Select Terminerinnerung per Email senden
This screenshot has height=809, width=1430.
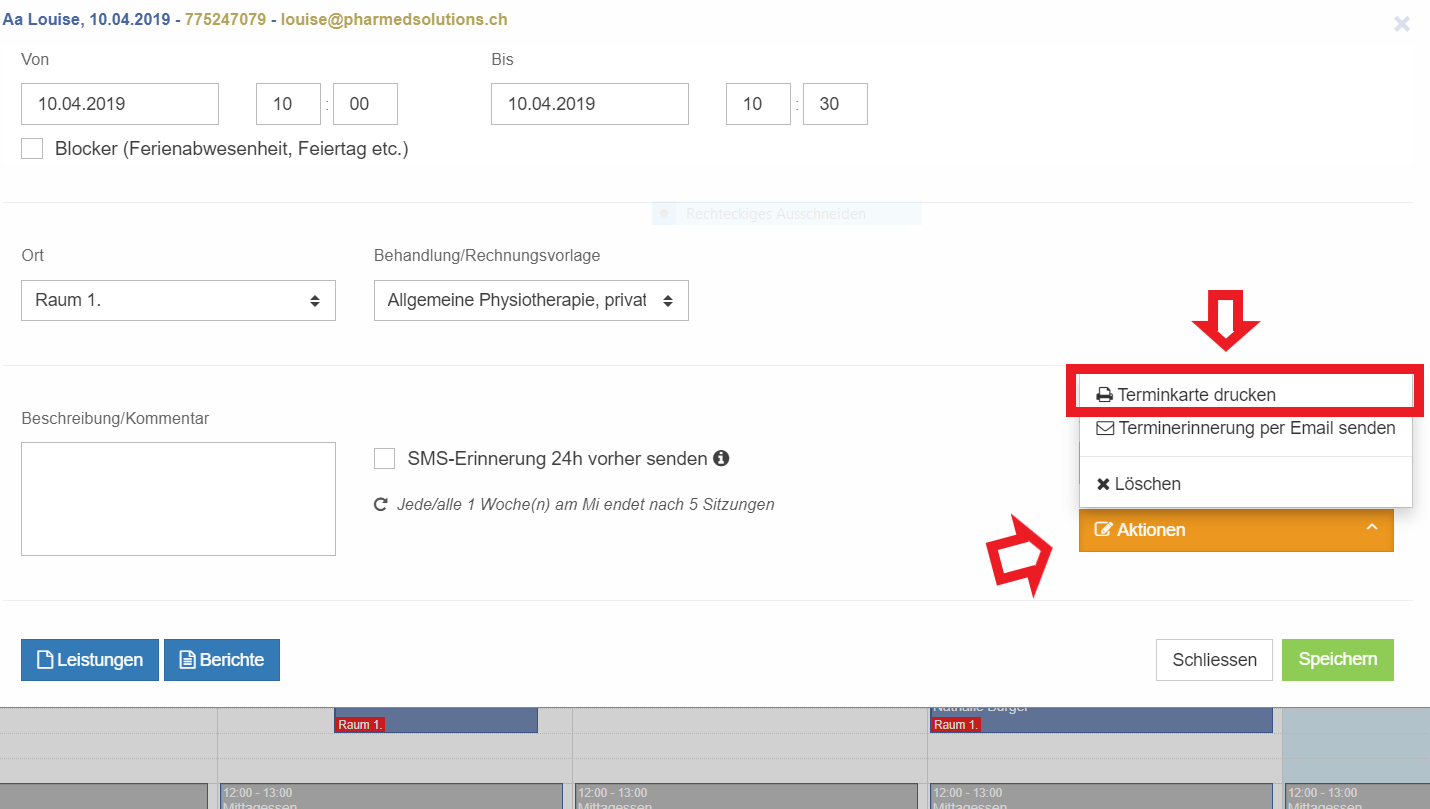point(1245,428)
